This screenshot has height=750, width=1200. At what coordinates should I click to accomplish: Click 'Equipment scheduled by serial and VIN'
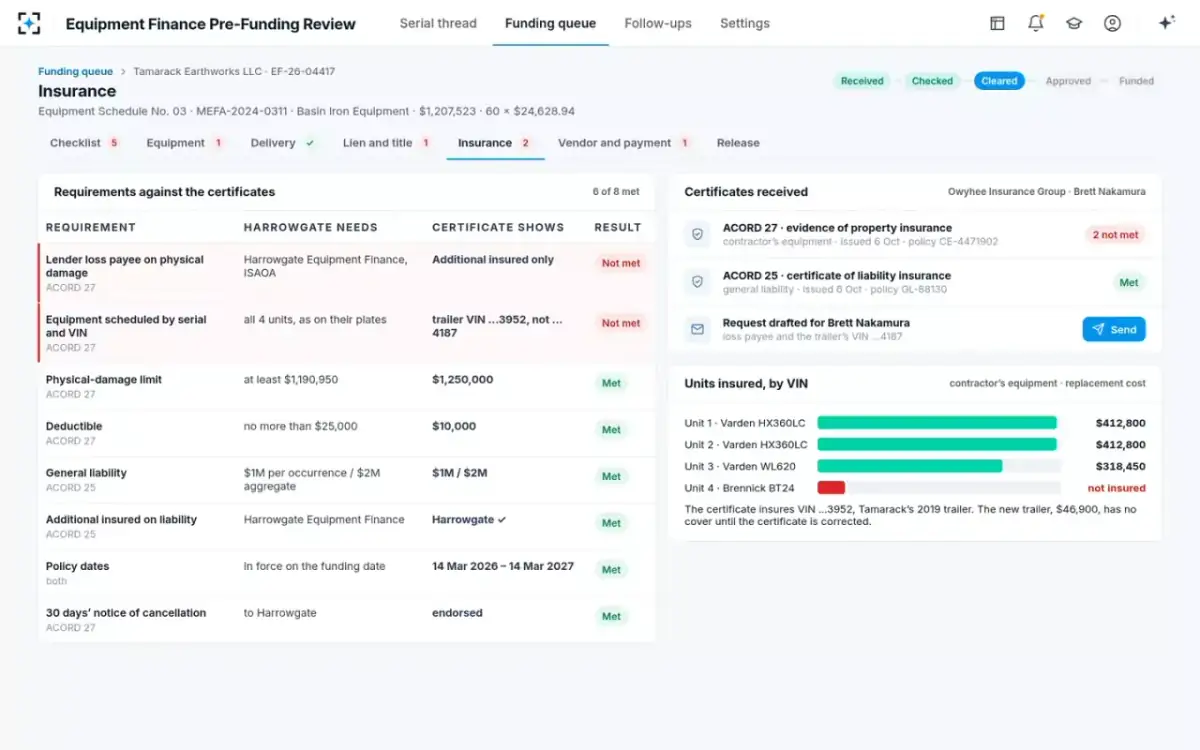pyautogui.click(x=126, y=326)
